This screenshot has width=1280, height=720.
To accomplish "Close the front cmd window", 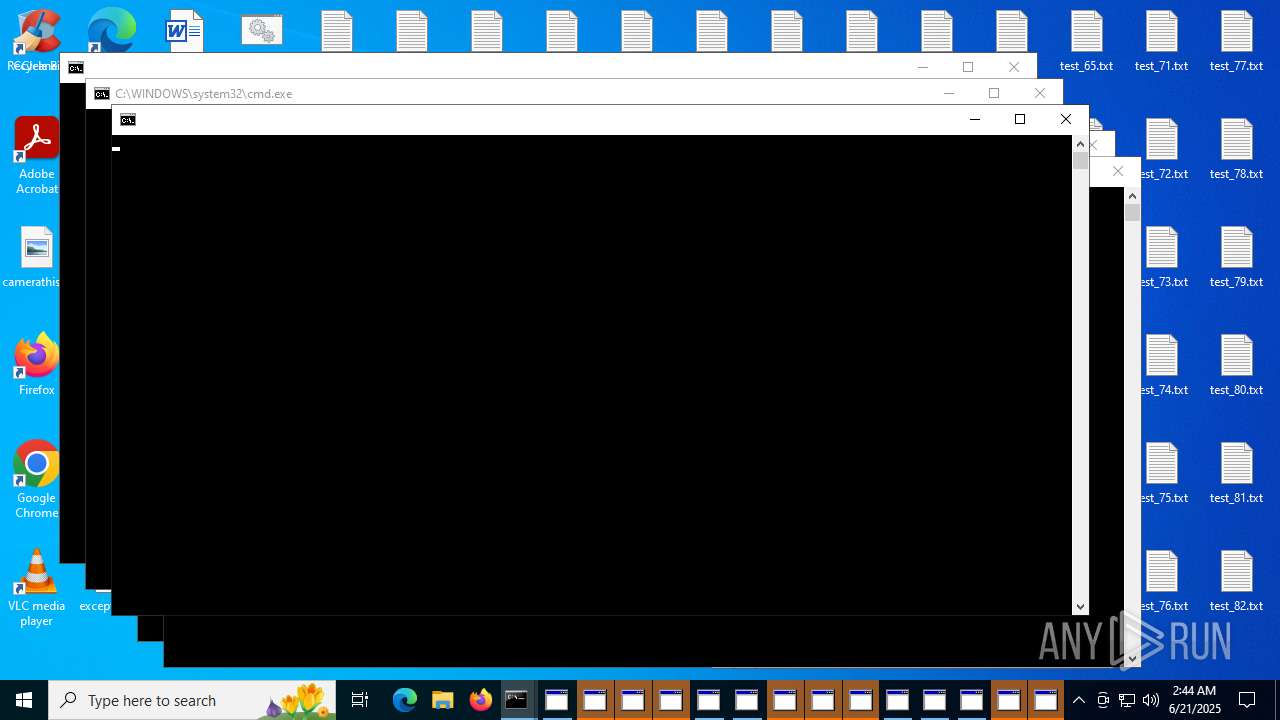I will (1066, 120).
